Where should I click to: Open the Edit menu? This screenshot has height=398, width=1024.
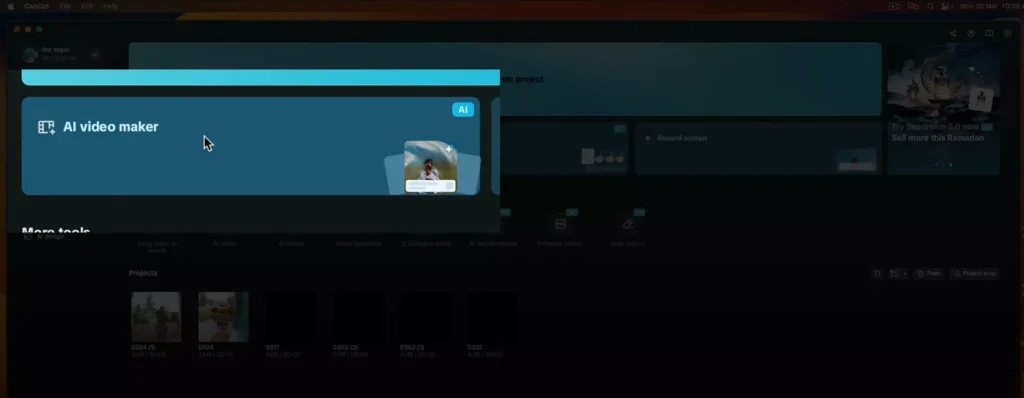(x=87, y=6)
